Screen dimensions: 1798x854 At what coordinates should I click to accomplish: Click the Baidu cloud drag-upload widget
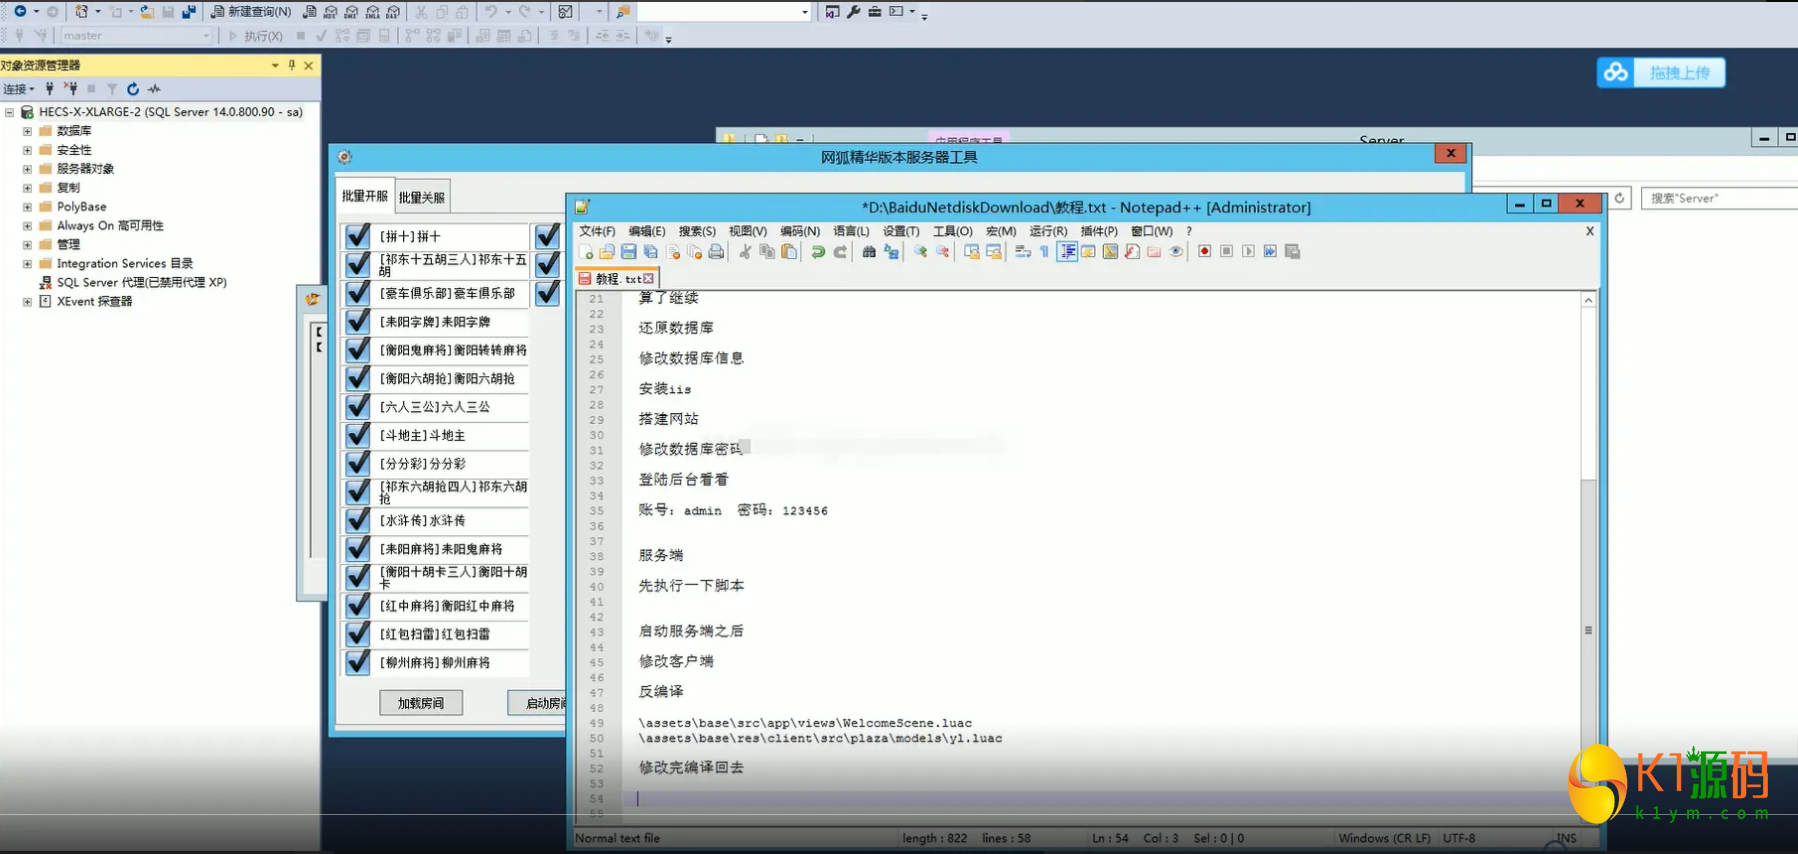(1661, 73)
